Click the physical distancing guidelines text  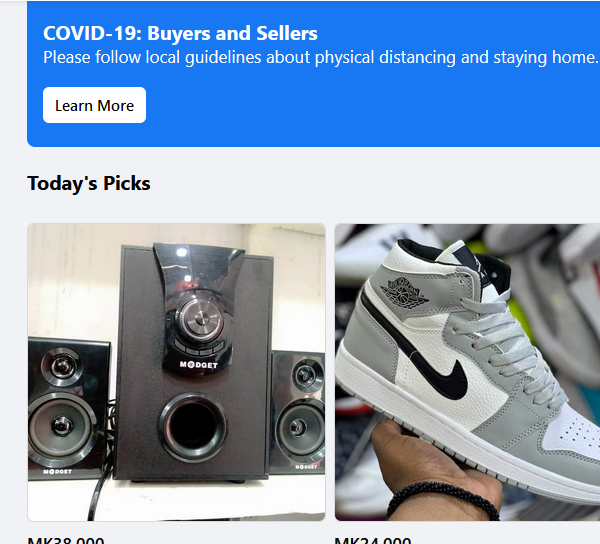tap(321, 58)
